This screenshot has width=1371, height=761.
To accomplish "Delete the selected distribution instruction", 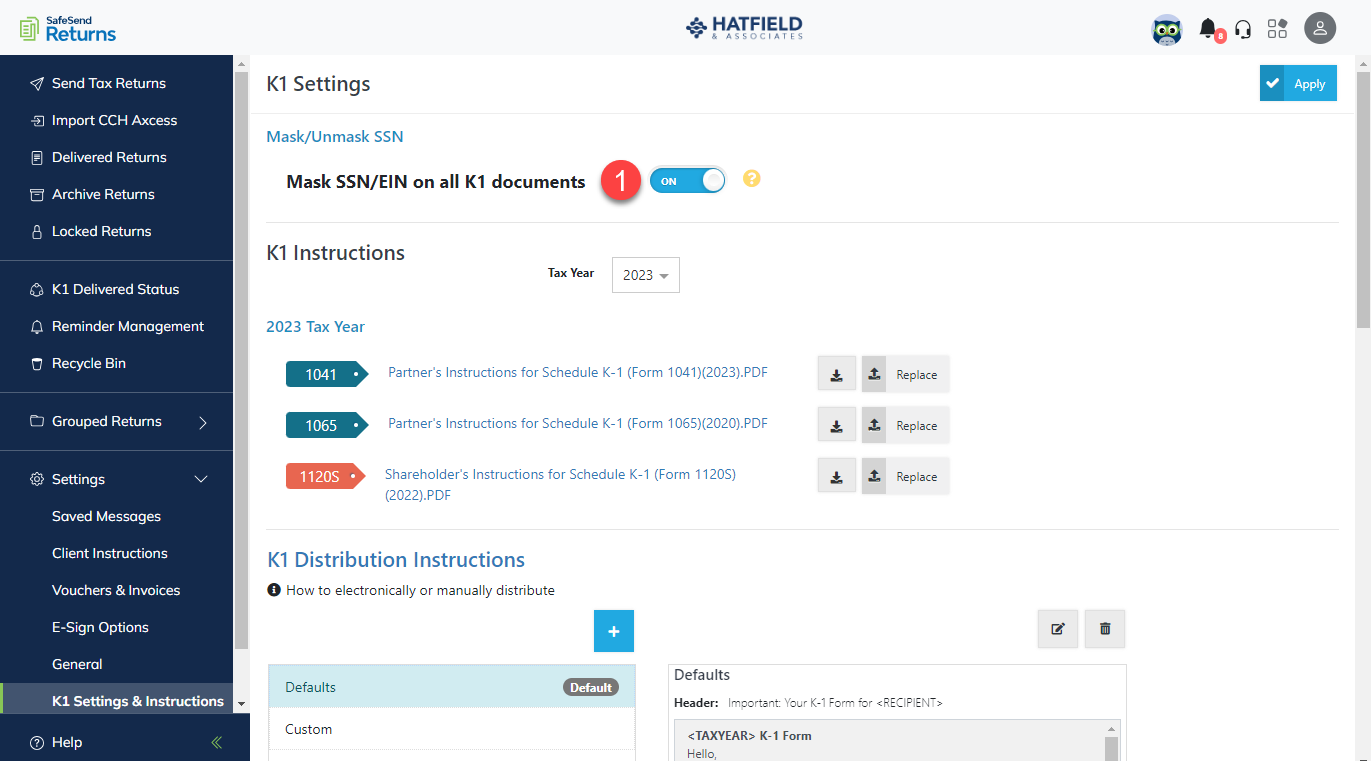I will 1105,629.
